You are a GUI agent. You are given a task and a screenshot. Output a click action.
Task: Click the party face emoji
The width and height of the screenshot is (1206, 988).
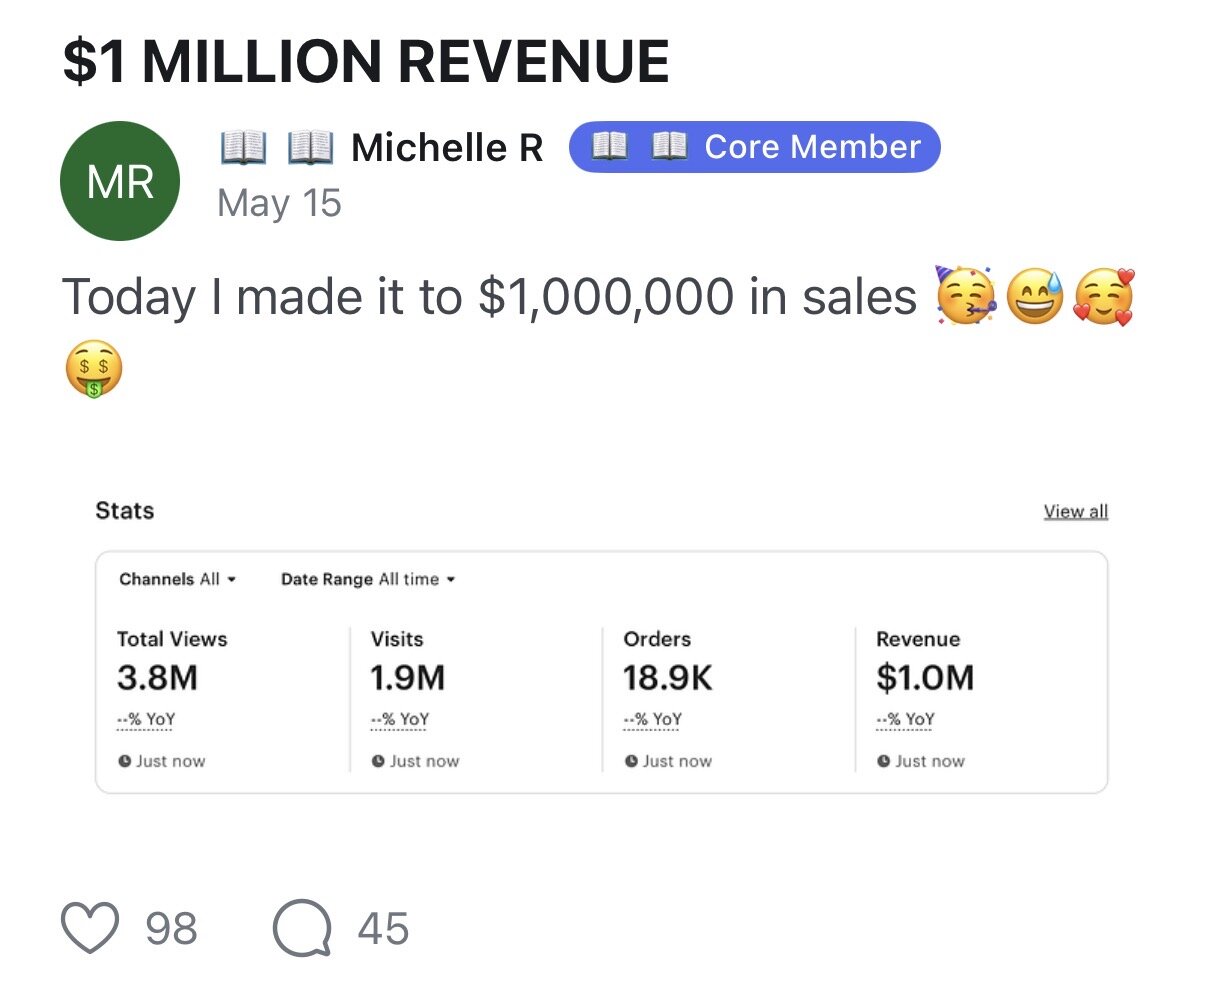pos(965,296)
